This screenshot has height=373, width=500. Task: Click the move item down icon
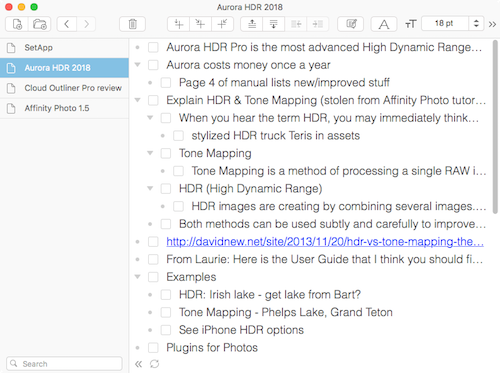tap(273, 24)
